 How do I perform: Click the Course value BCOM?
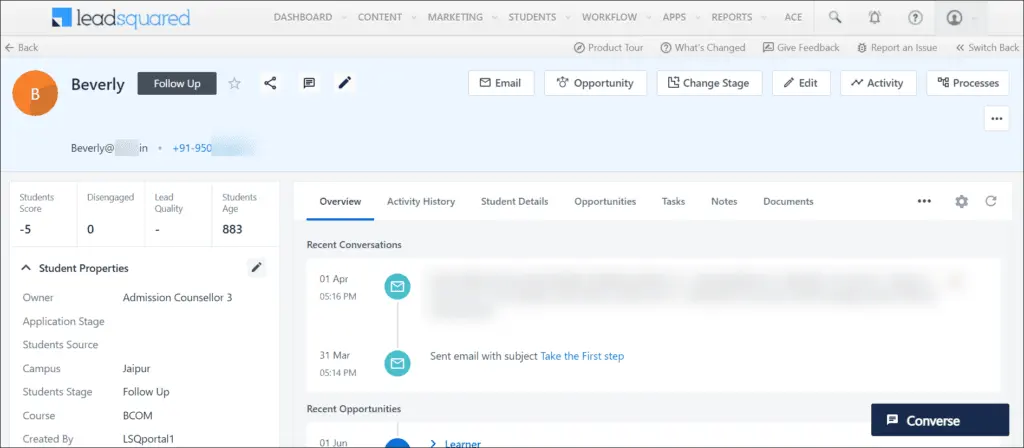138,415
